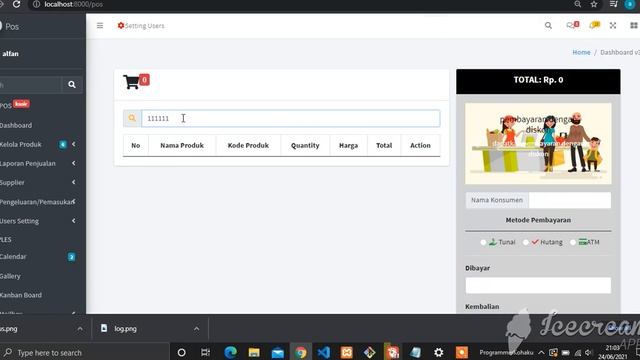
Task: Open File Explorer from taskbar
Action: (254, 352)
